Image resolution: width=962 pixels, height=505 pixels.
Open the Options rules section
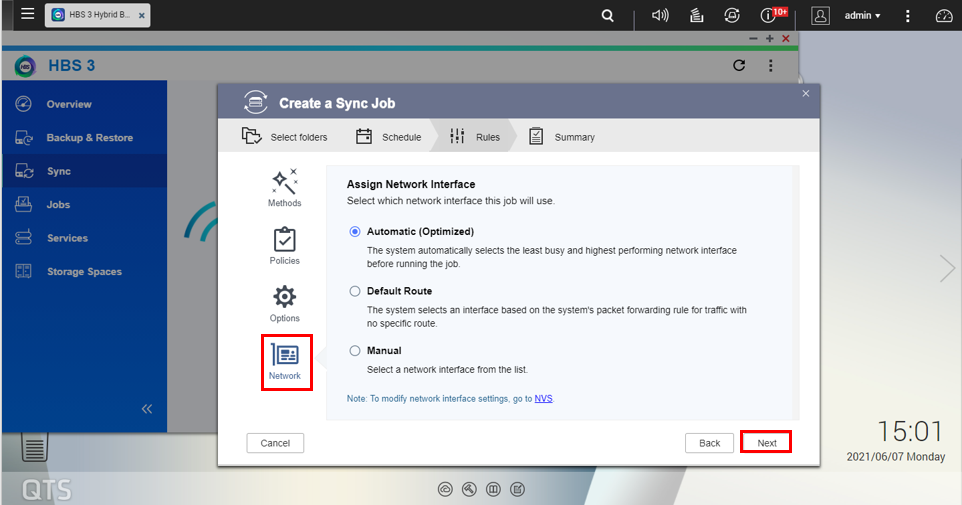[x=285, y=304]
